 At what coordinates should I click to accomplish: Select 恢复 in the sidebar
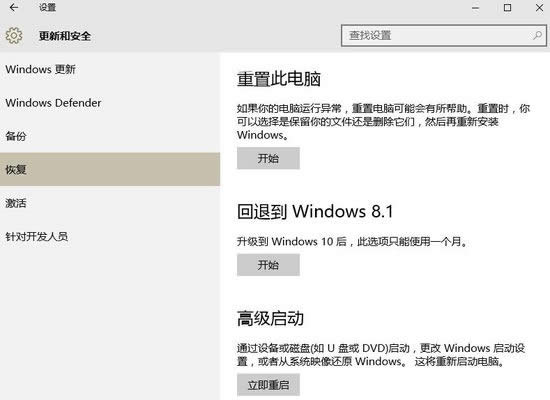110,169
